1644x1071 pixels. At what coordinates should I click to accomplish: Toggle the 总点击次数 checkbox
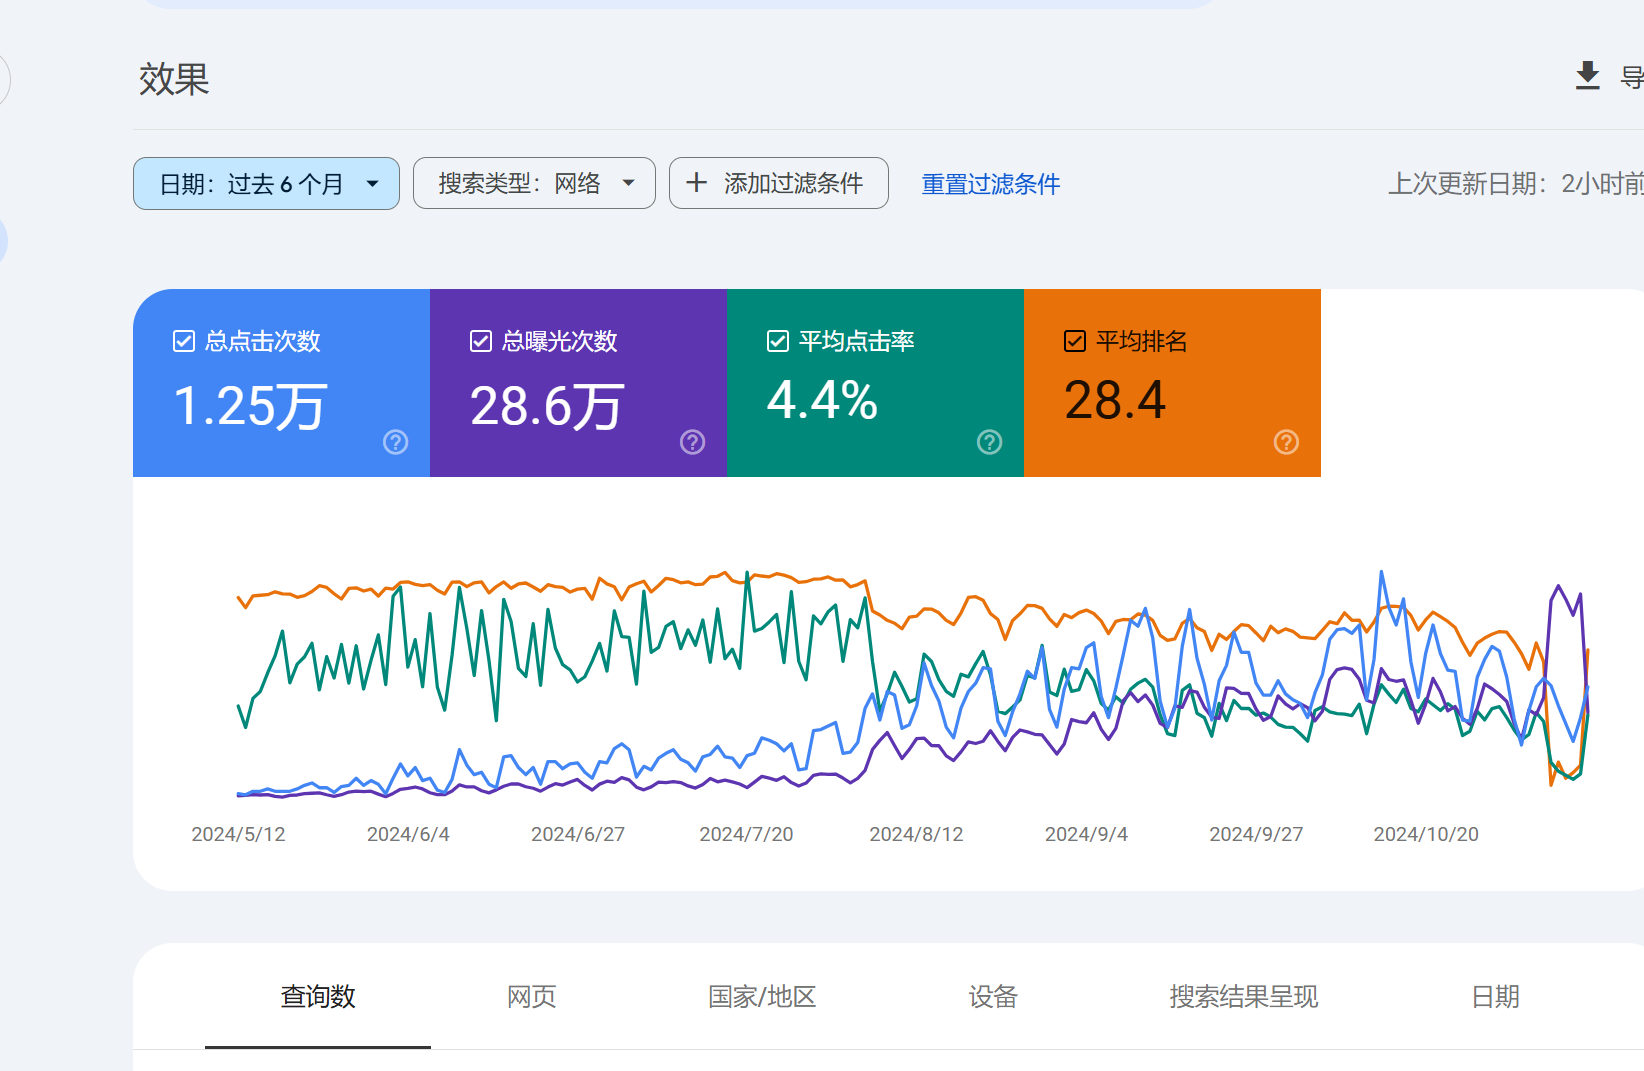tap(184, 341)
